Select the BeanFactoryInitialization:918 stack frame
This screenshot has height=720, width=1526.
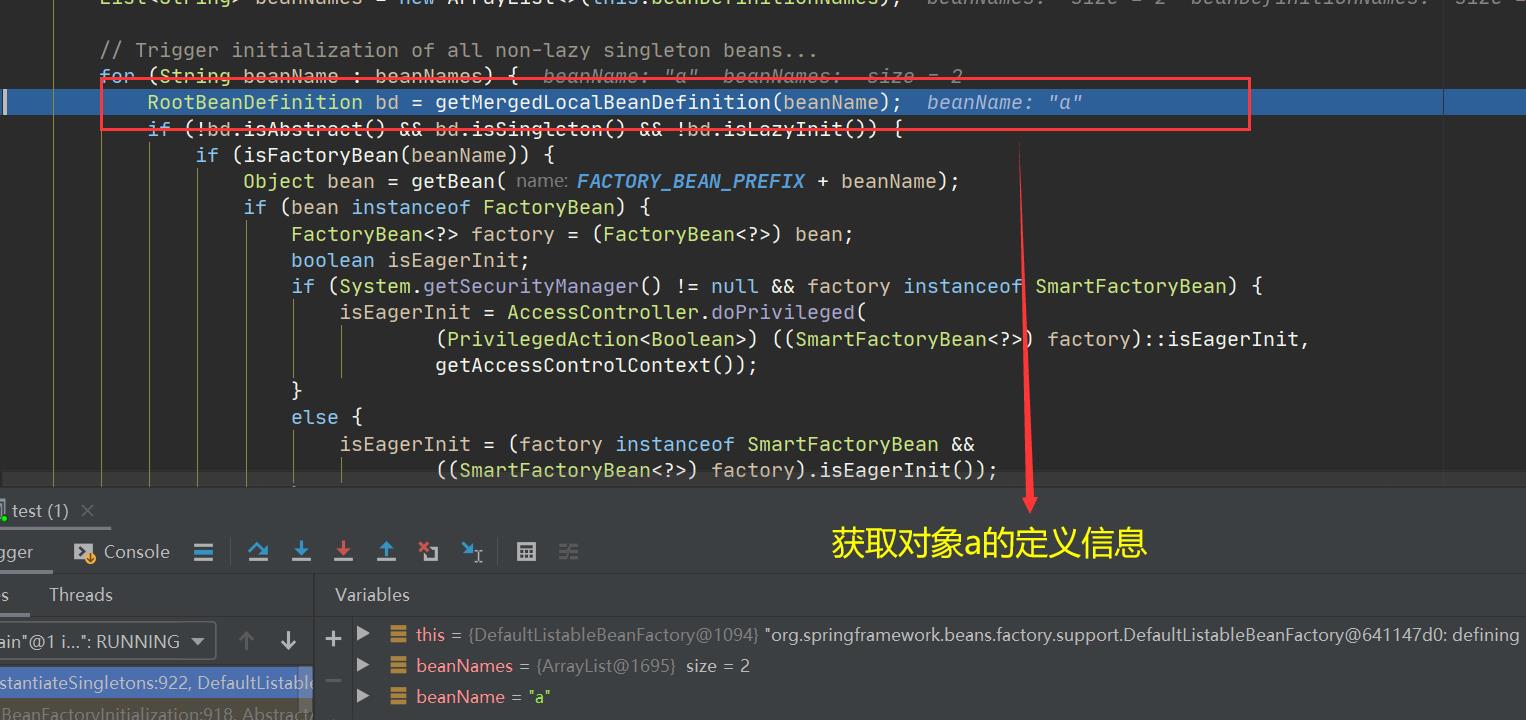coord(156,712)
